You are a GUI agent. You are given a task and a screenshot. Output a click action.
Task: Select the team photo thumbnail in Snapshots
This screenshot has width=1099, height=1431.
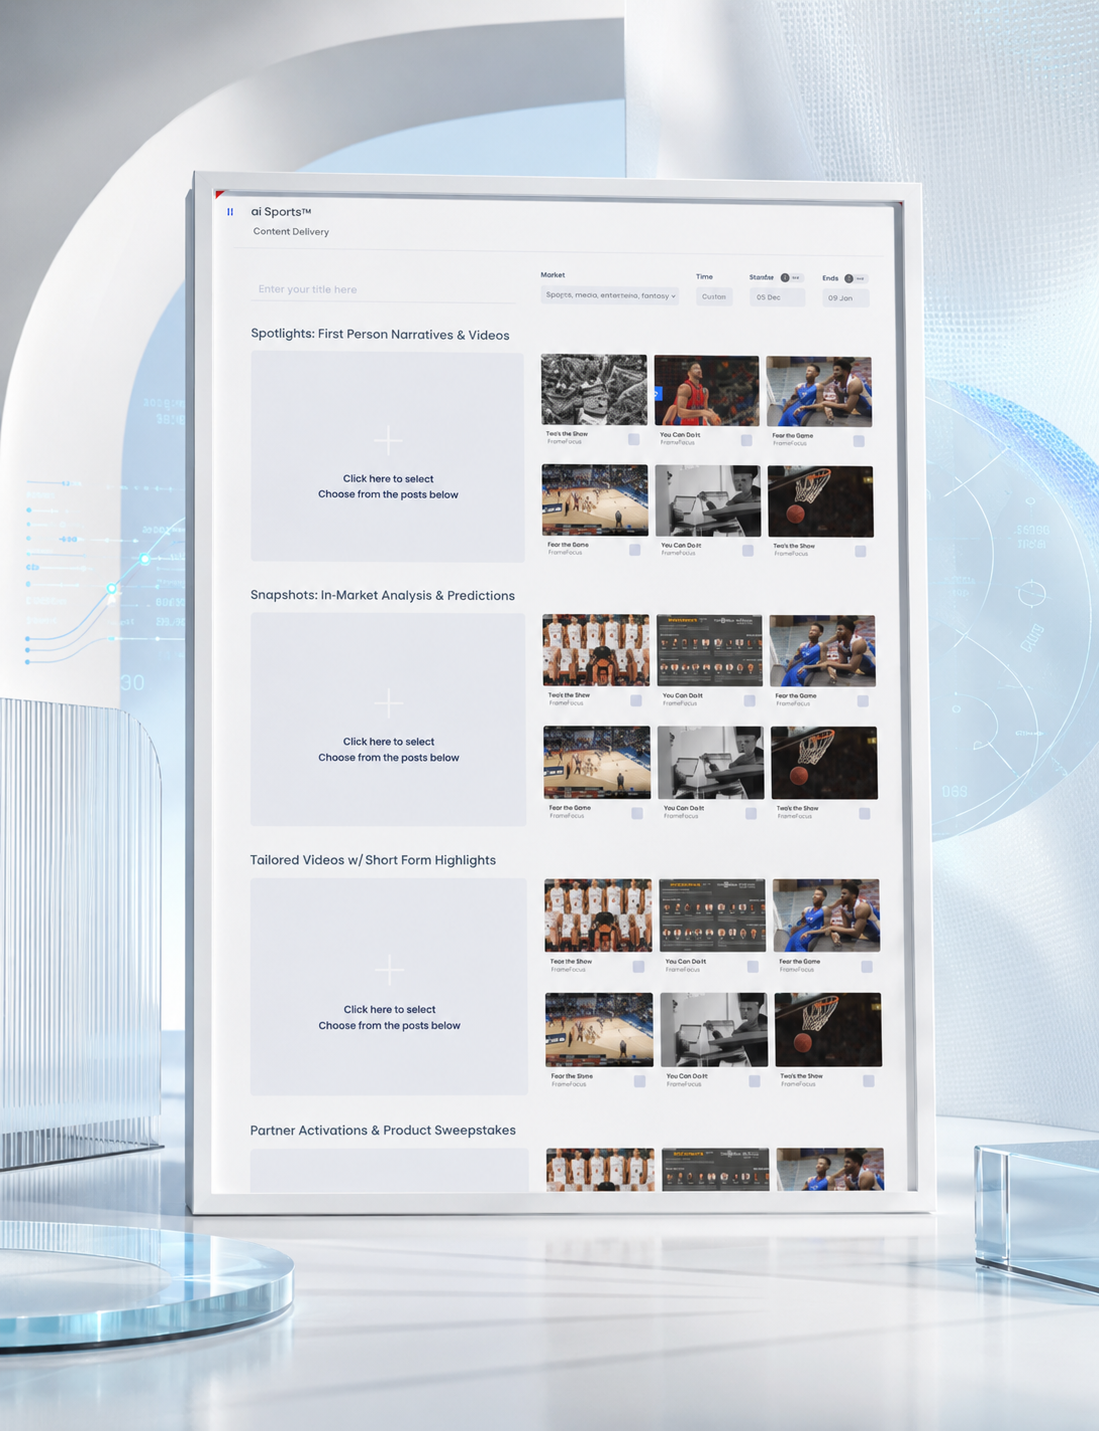596,651
